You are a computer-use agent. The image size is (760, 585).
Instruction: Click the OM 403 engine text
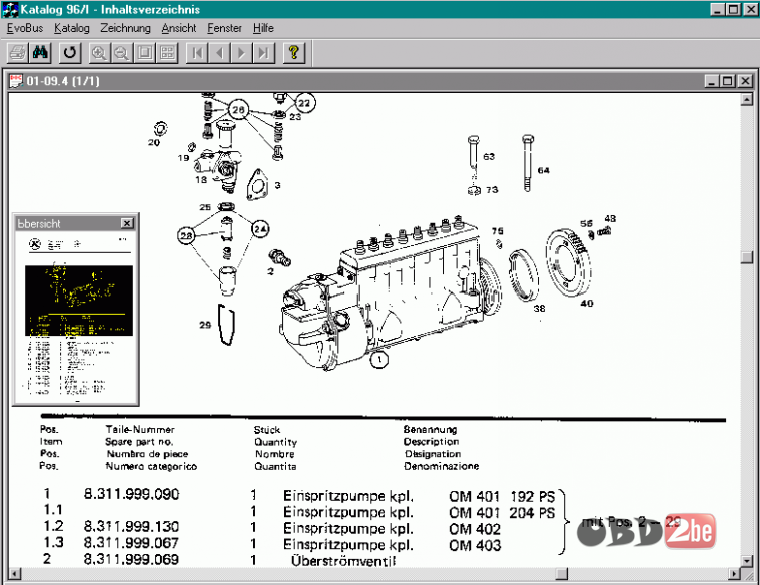click(x=475, y=545)
